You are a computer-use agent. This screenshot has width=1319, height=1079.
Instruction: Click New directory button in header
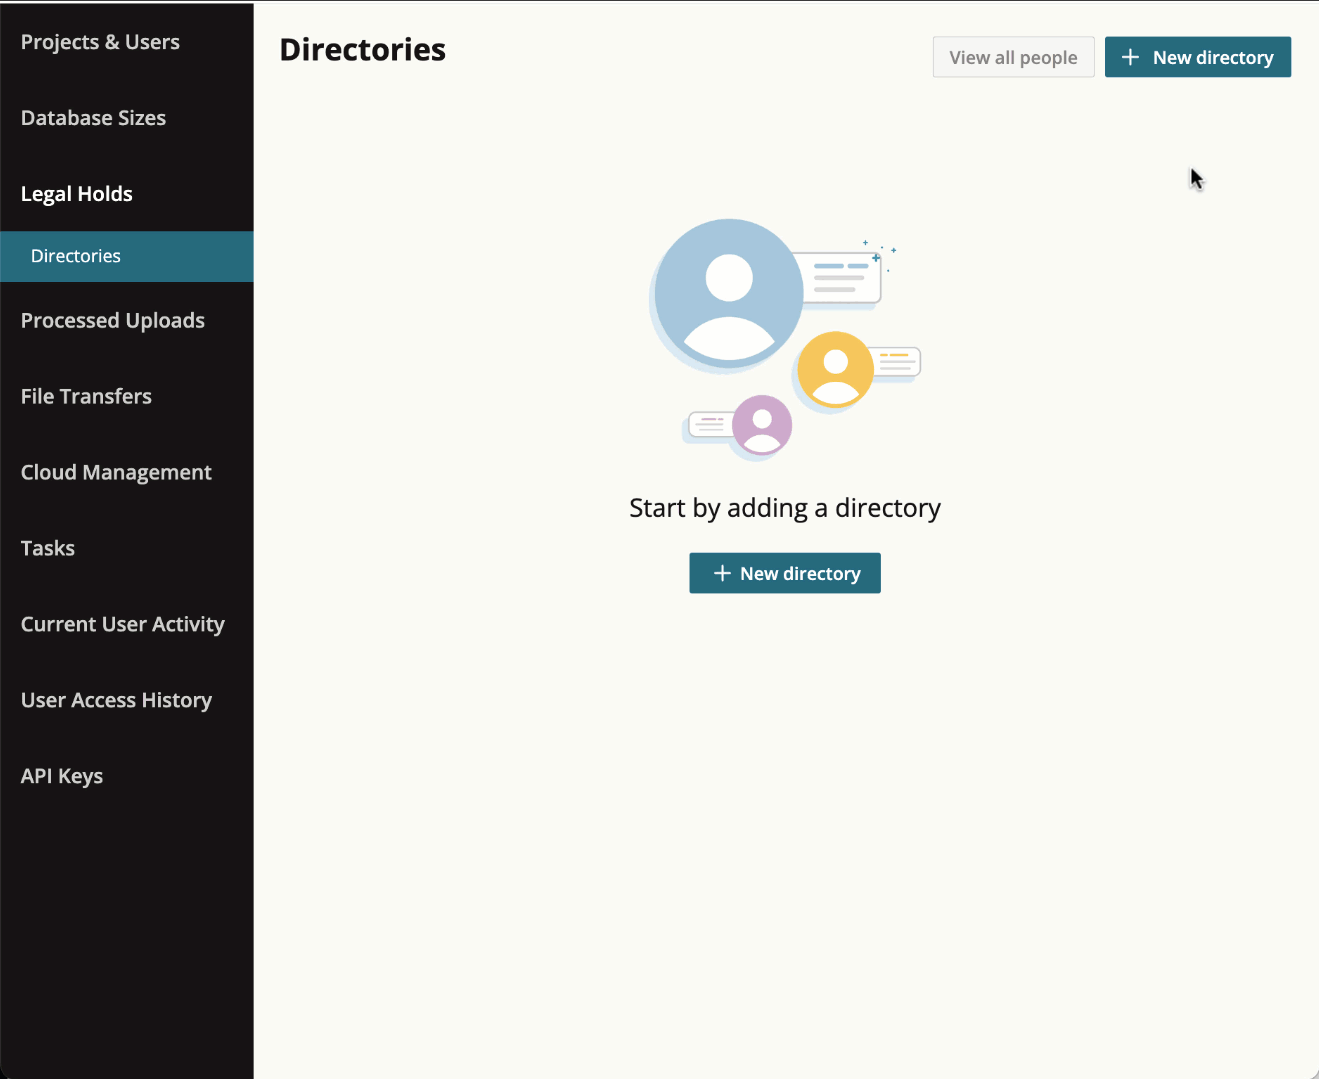point(1198,57)
